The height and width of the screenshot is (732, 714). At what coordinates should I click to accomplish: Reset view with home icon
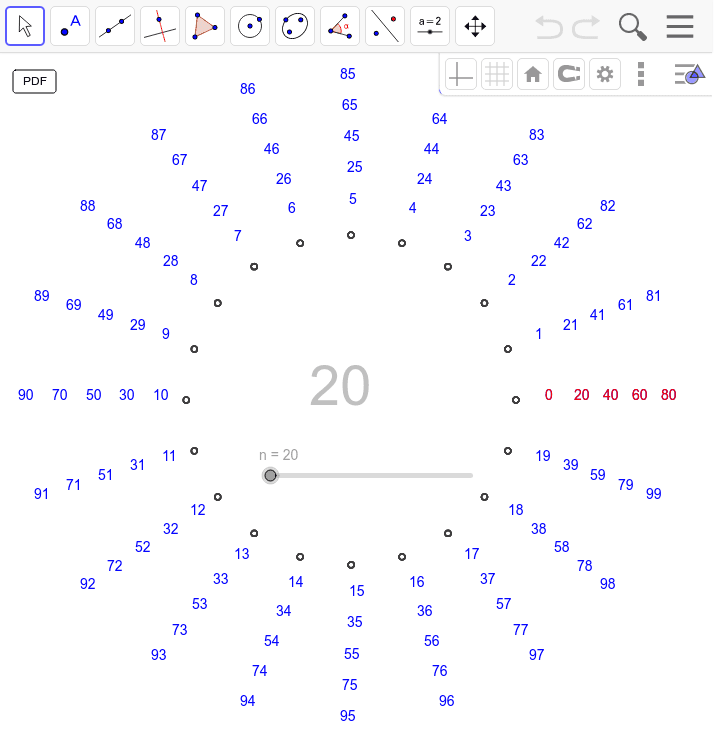(x=533, y=74)
